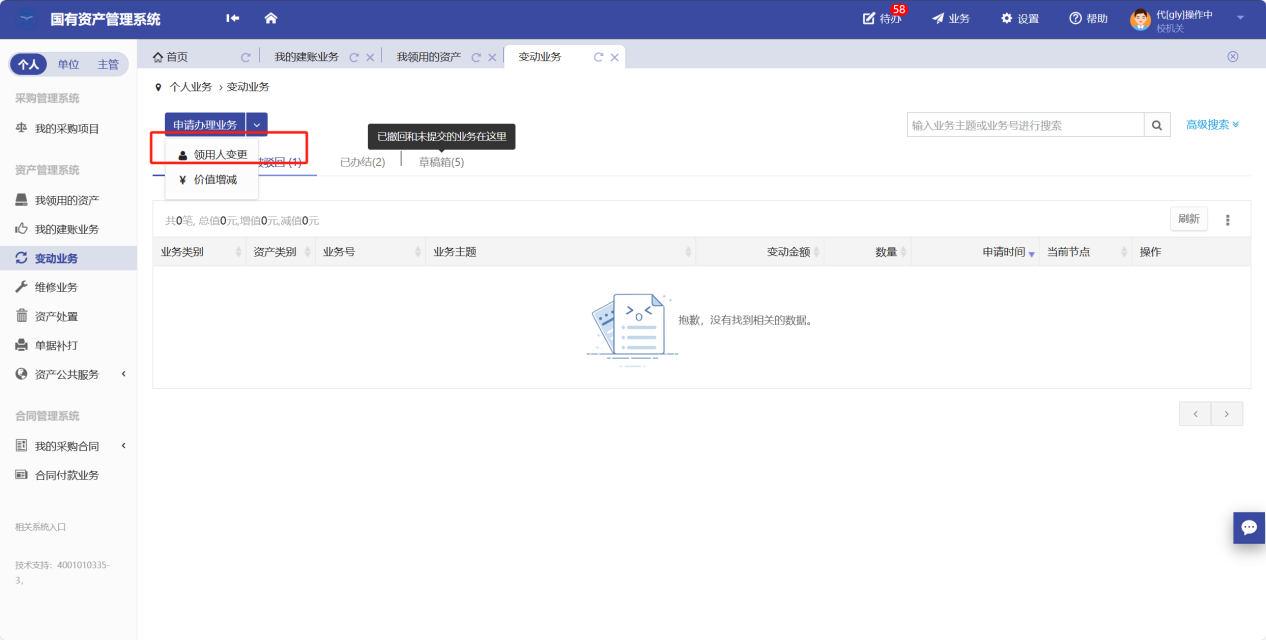Reload the 我领用的资产 tab
This screenshot has height=640, width=1266.
(x=476, y=58)
